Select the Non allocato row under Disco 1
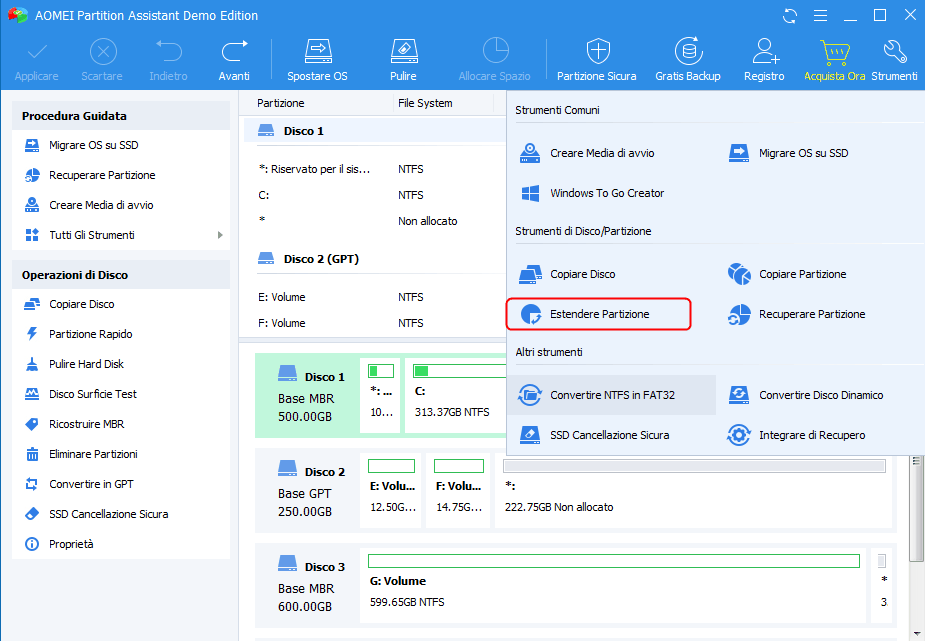This screenshot has height=641, width=925. (x=375, y=221)
